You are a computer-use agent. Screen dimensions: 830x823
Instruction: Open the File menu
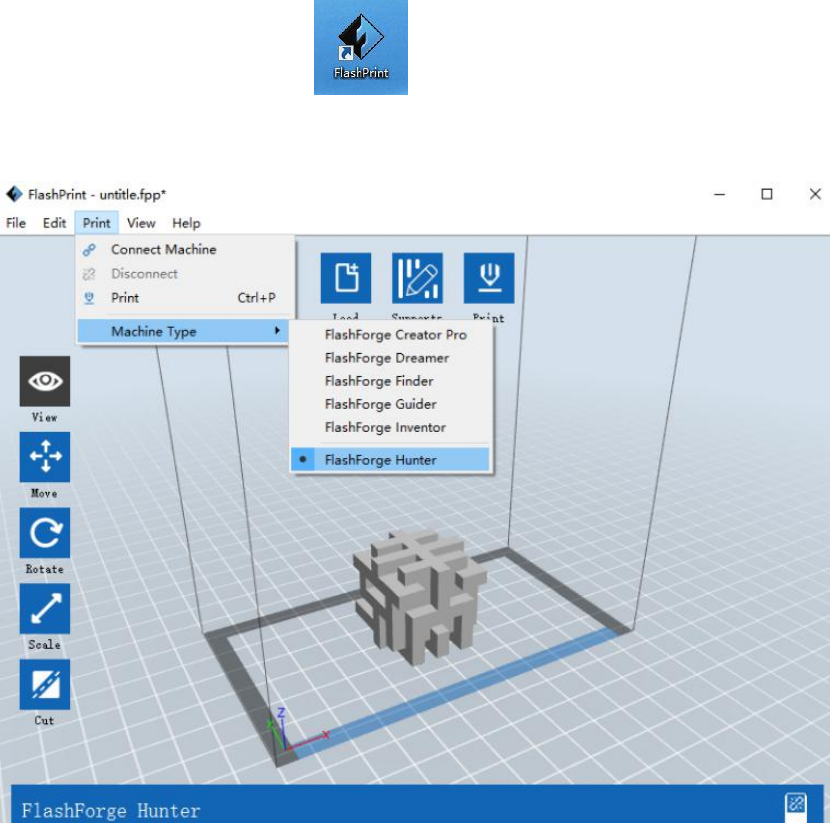pyautogui.click(x=16, y=223)
